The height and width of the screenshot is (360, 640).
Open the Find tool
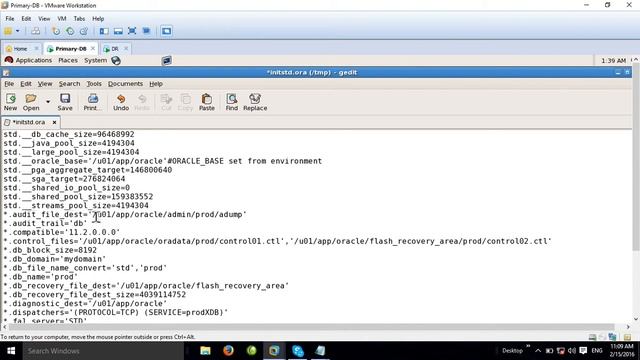click(231, 102)
